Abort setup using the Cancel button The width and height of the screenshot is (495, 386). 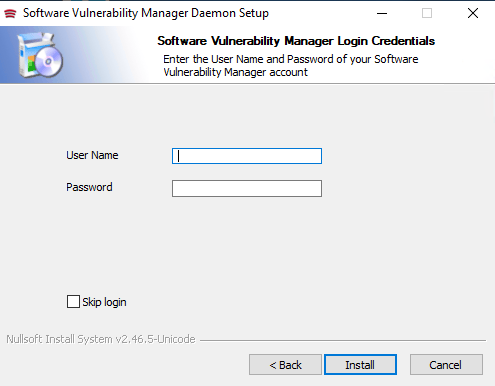pyautogui.click(x=446, y=365)
